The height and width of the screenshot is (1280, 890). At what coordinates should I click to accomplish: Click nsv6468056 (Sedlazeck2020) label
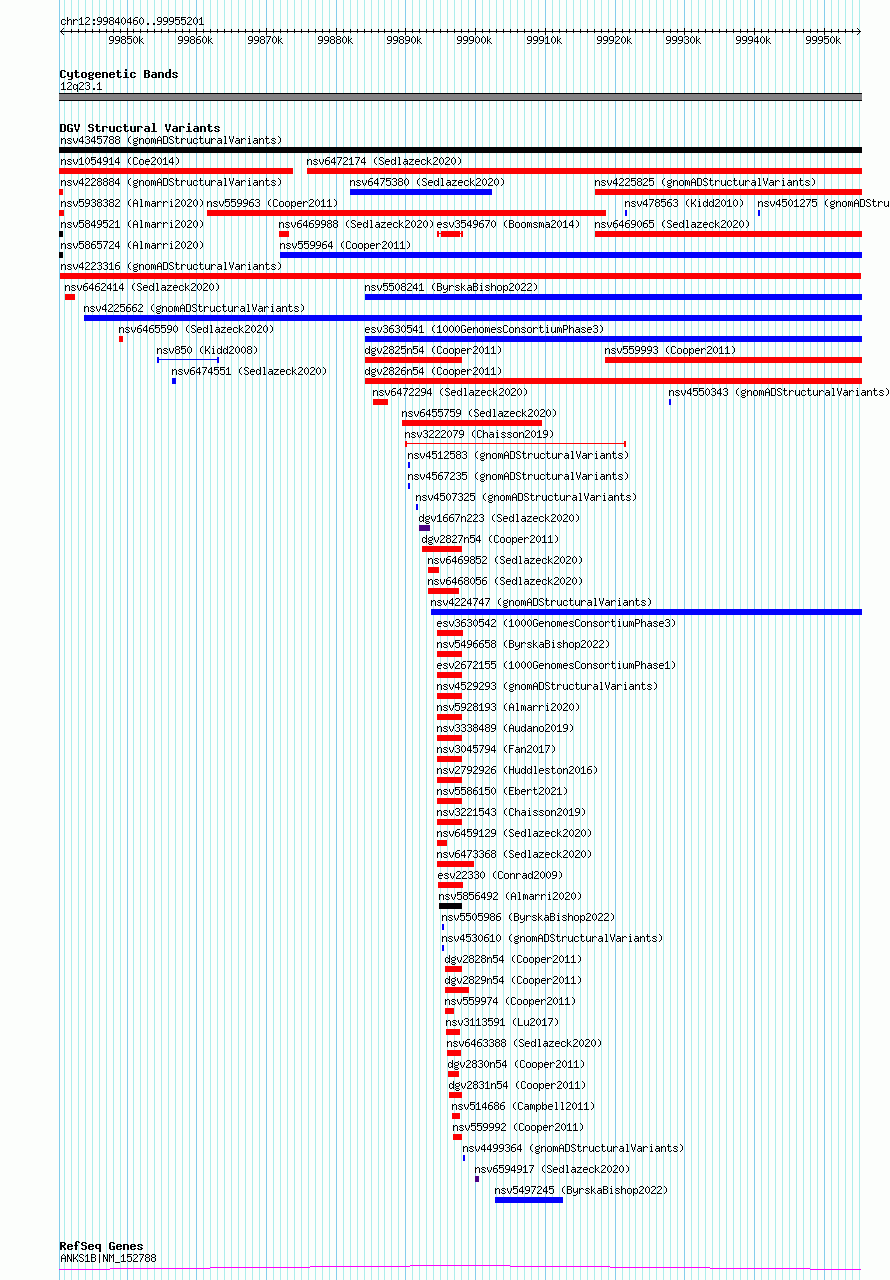505,581
